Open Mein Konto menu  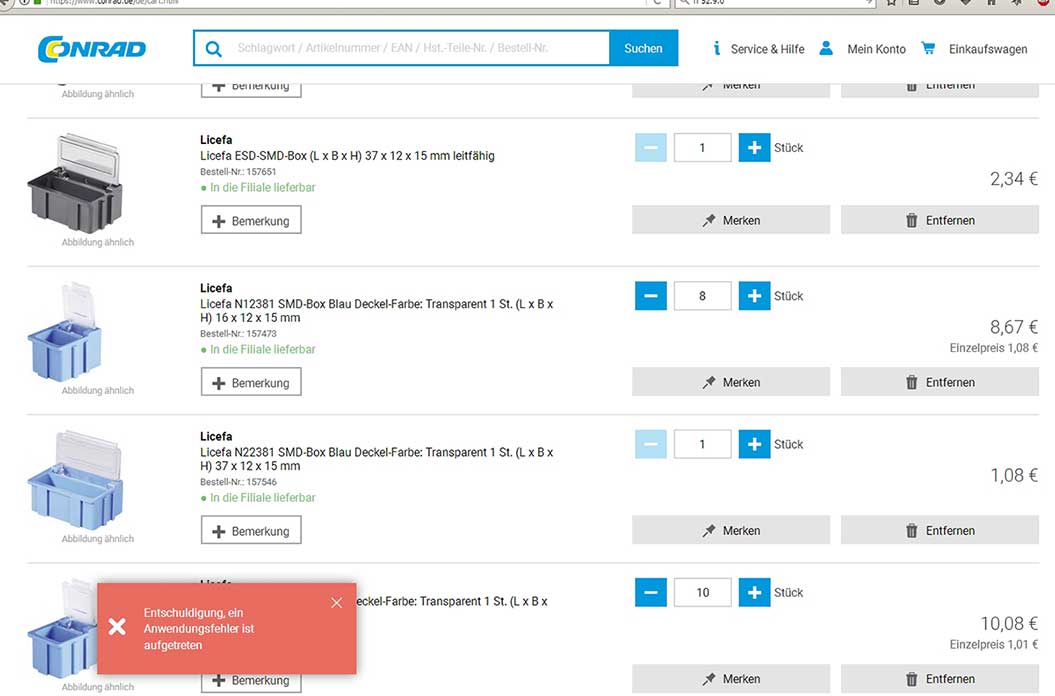(x=876, y=49)
